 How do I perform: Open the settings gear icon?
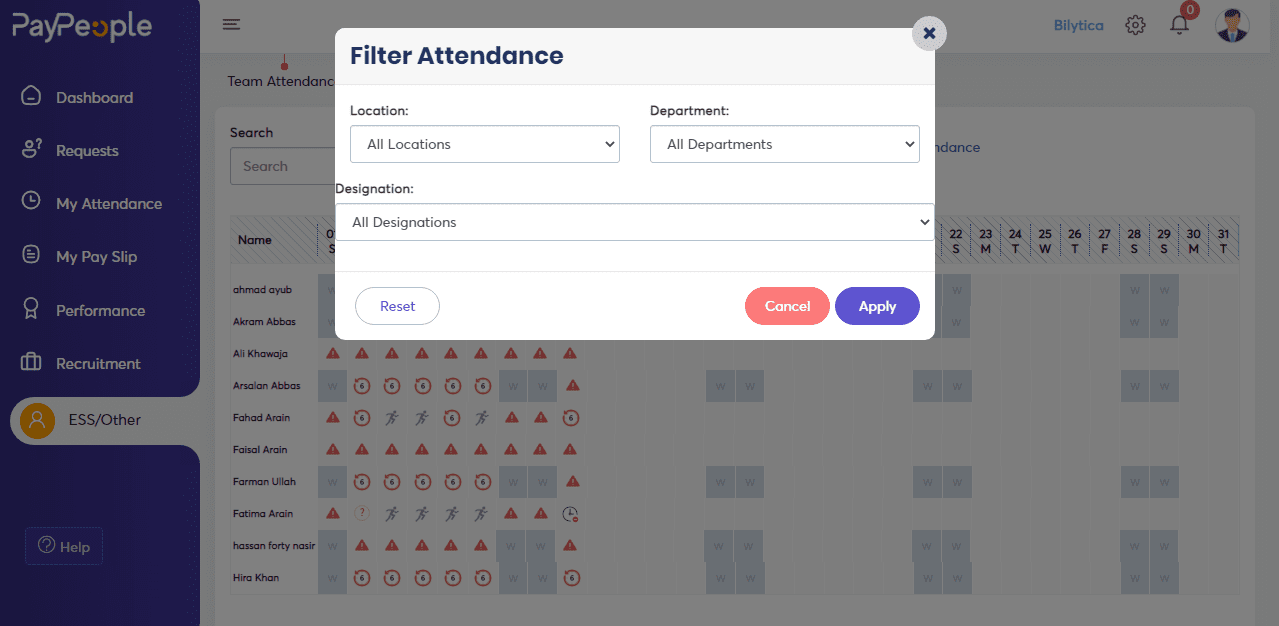click(1135, 25)
